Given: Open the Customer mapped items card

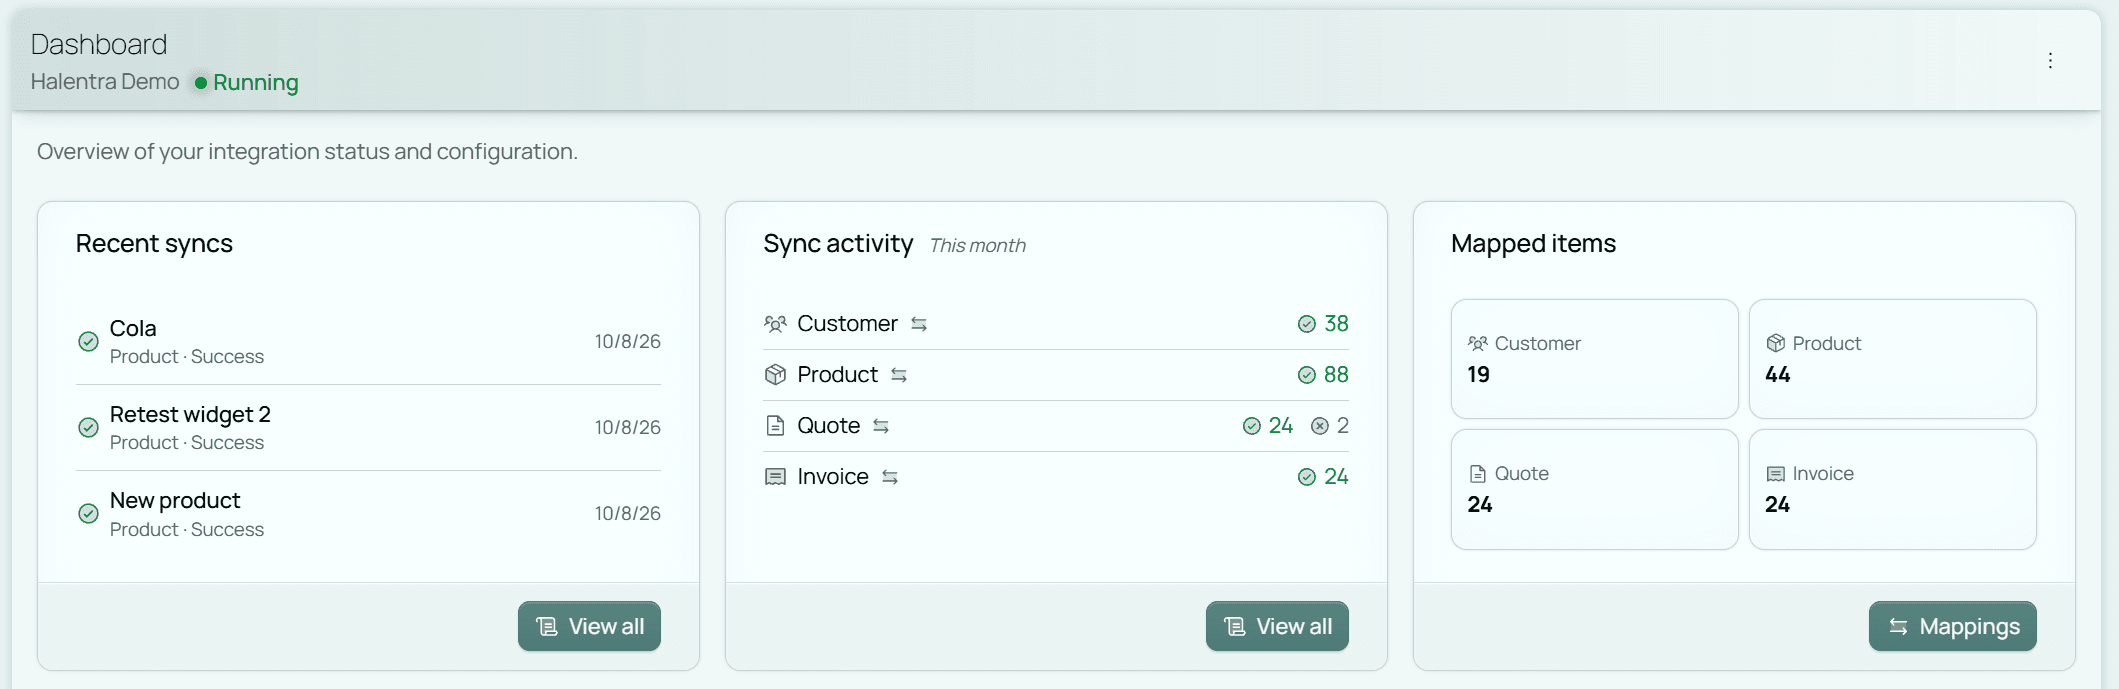Looking at the screenshot, I should point(1595,359).
